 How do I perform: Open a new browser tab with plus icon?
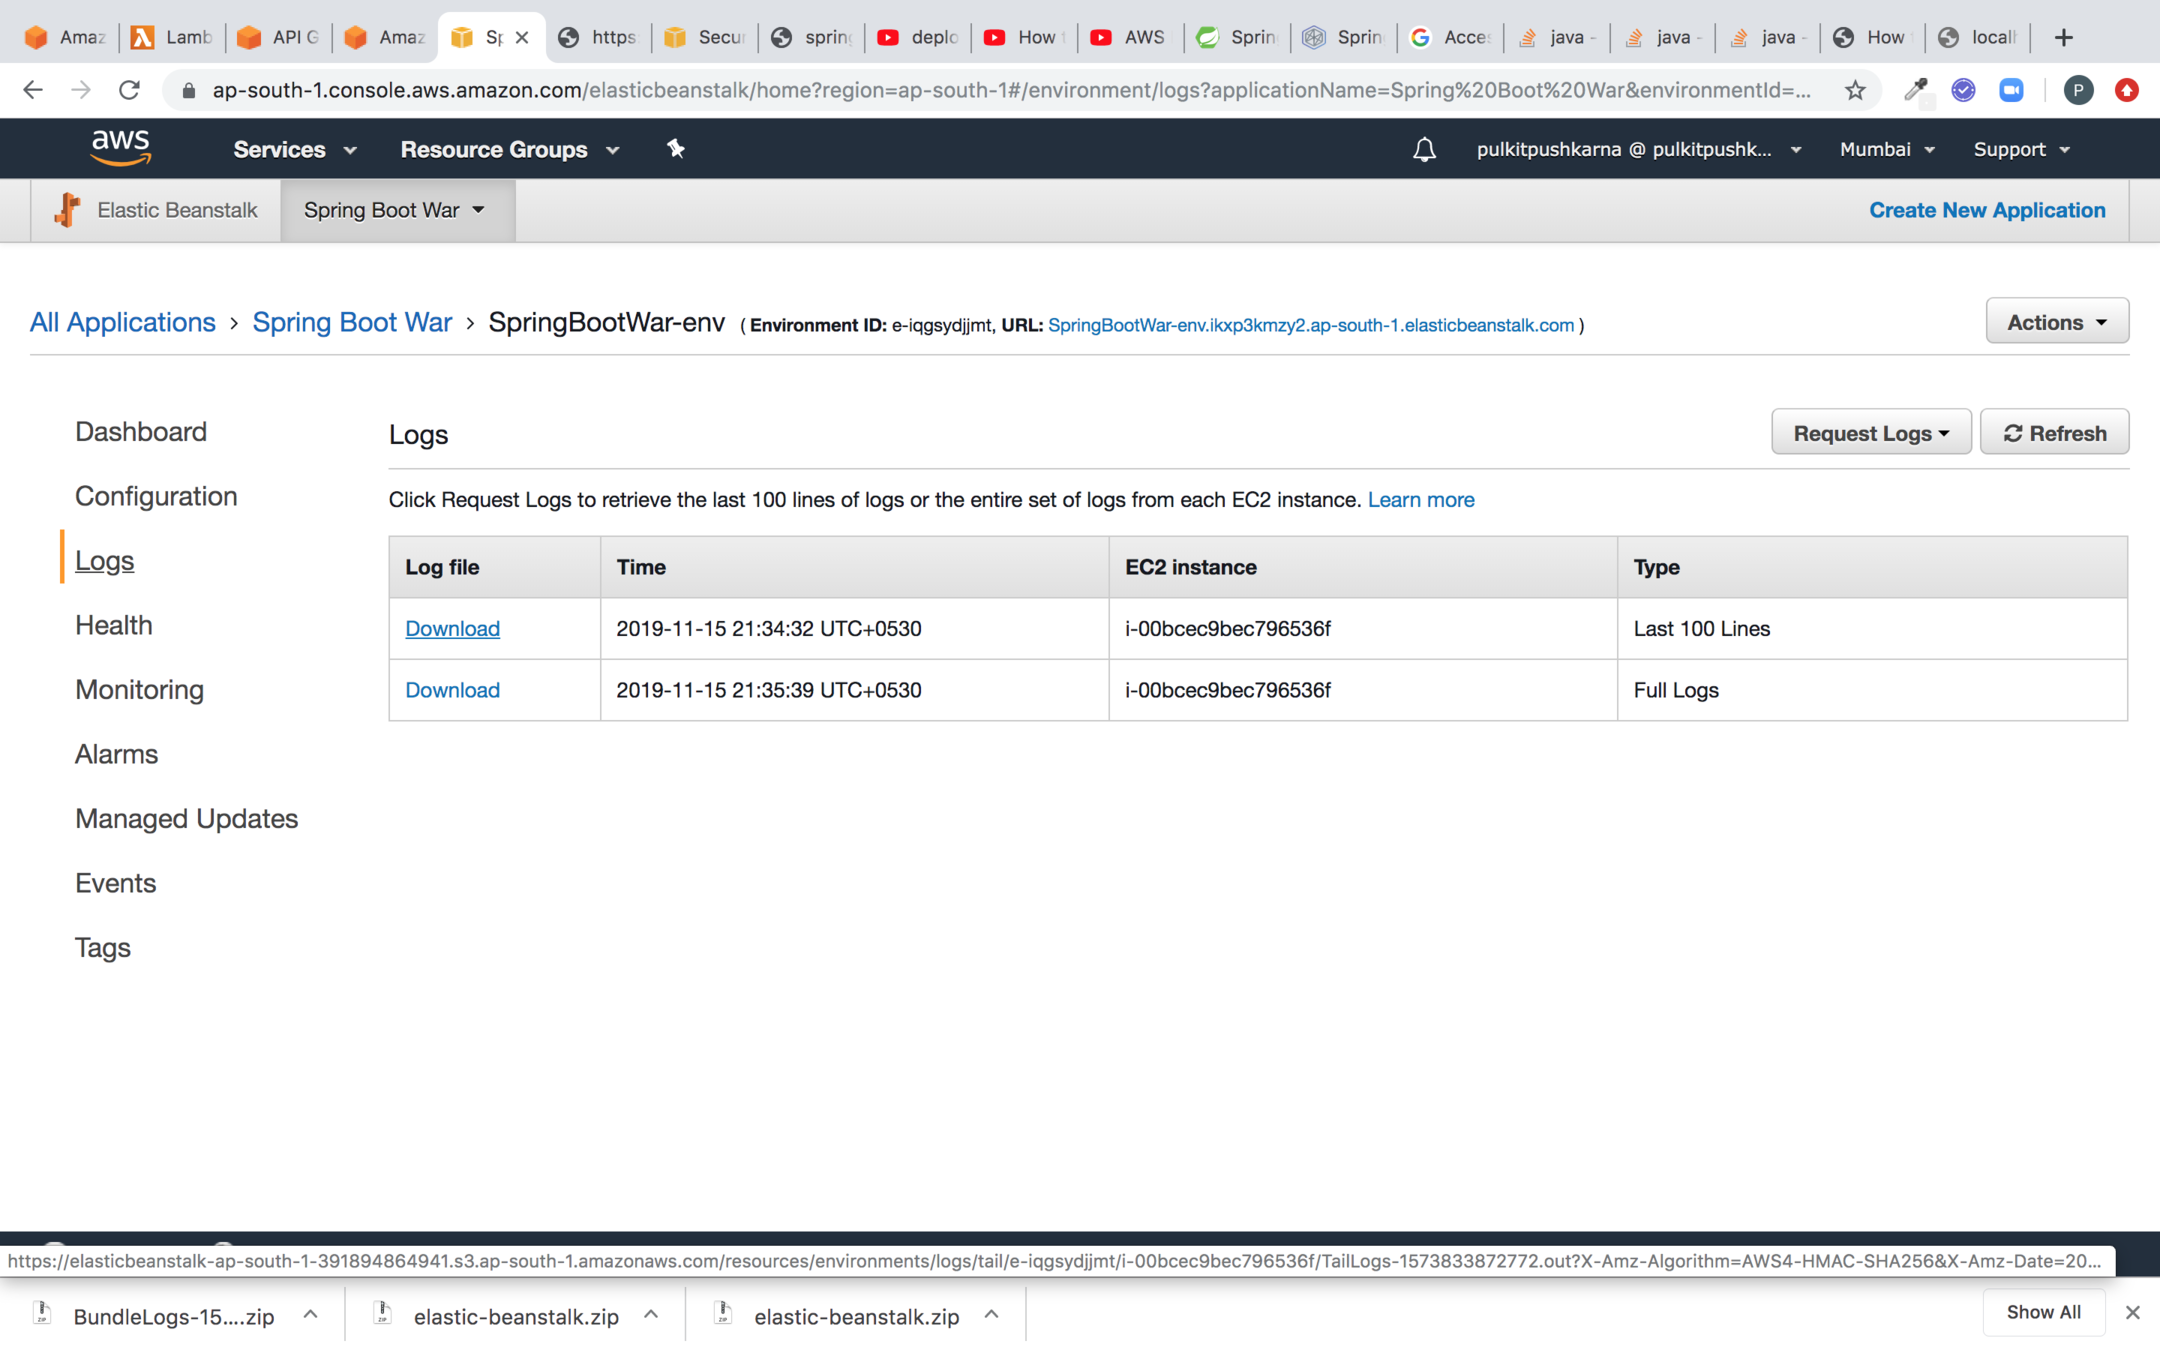point(2063,38)
